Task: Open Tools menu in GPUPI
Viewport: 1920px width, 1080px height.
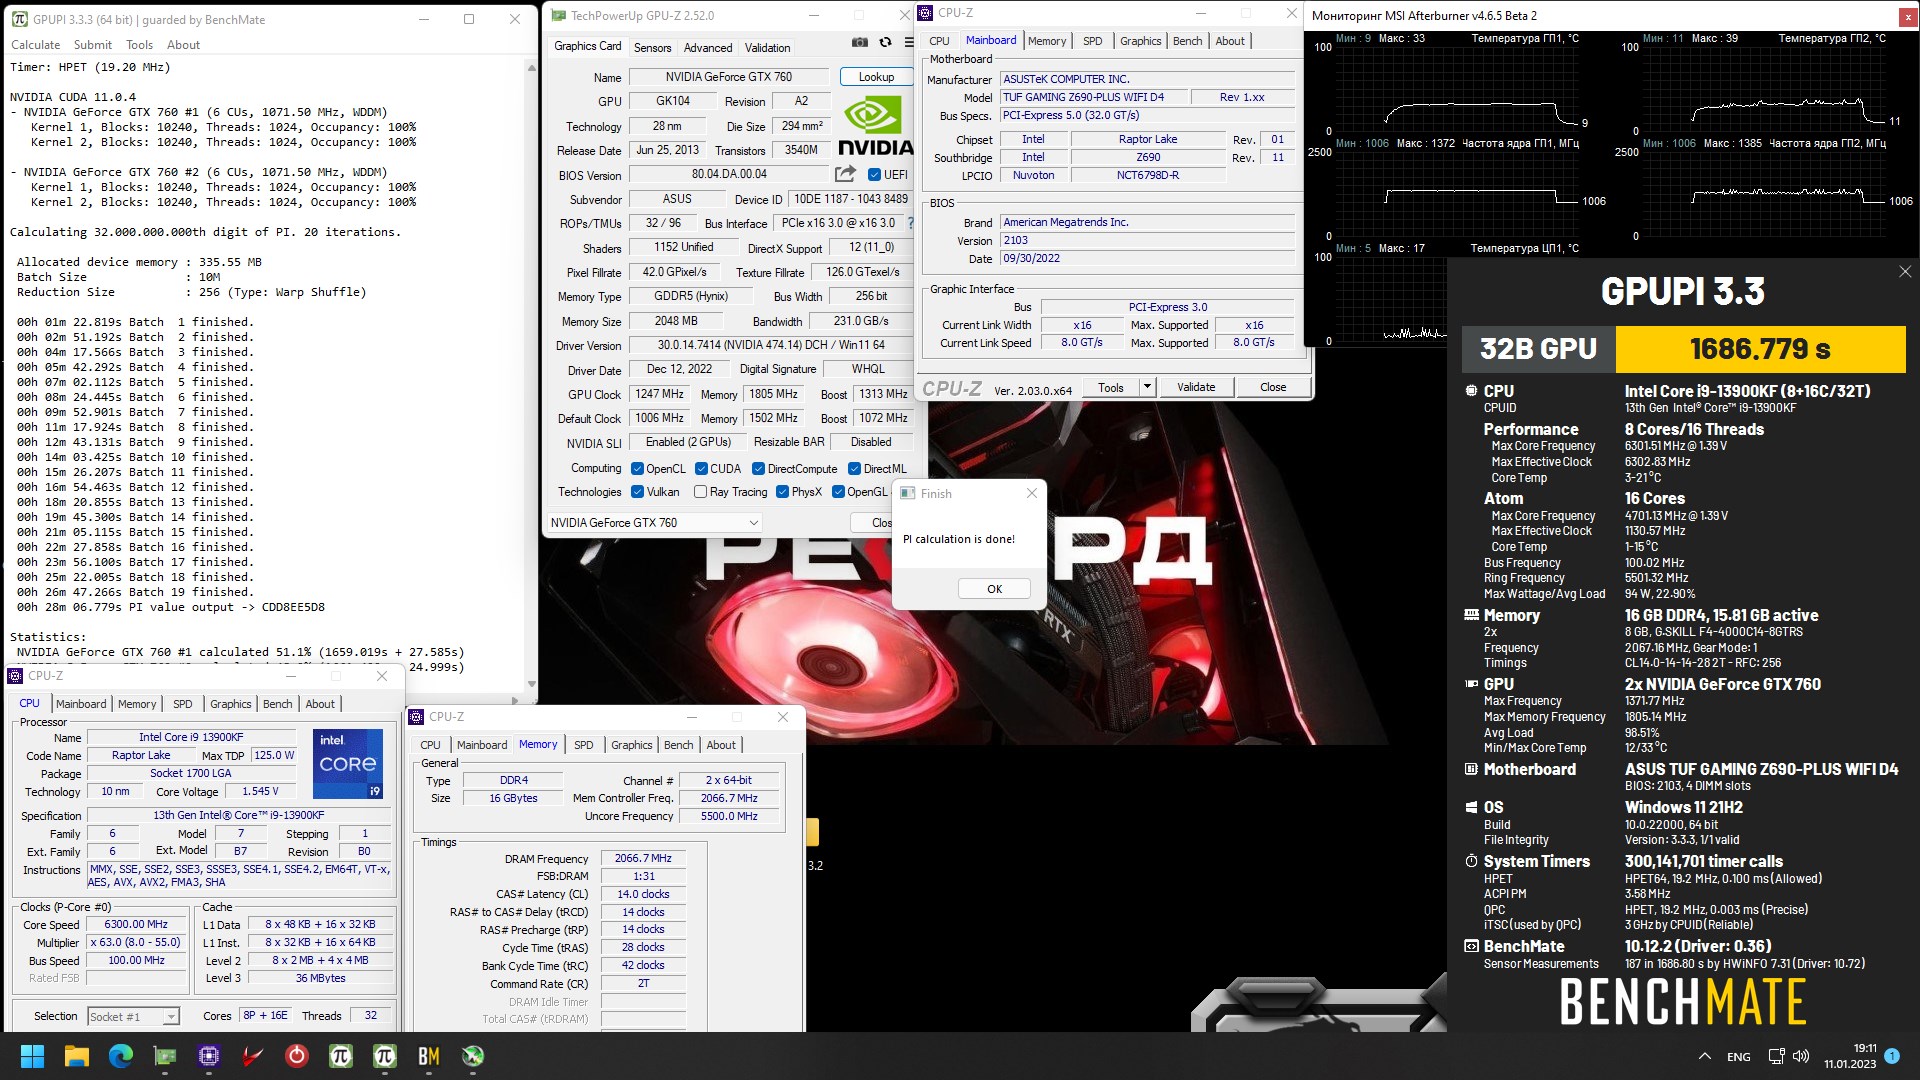Action: click(x=139, y=45)
